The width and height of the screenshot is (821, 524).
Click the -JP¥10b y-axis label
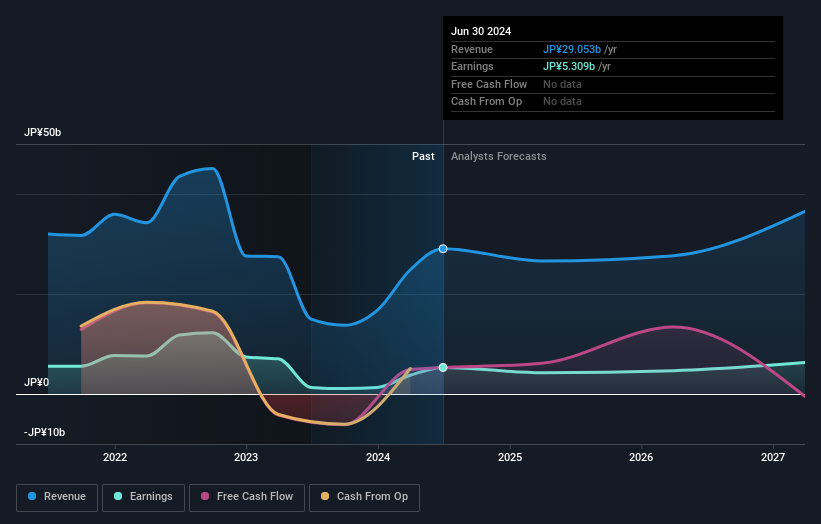coord(45,432)
